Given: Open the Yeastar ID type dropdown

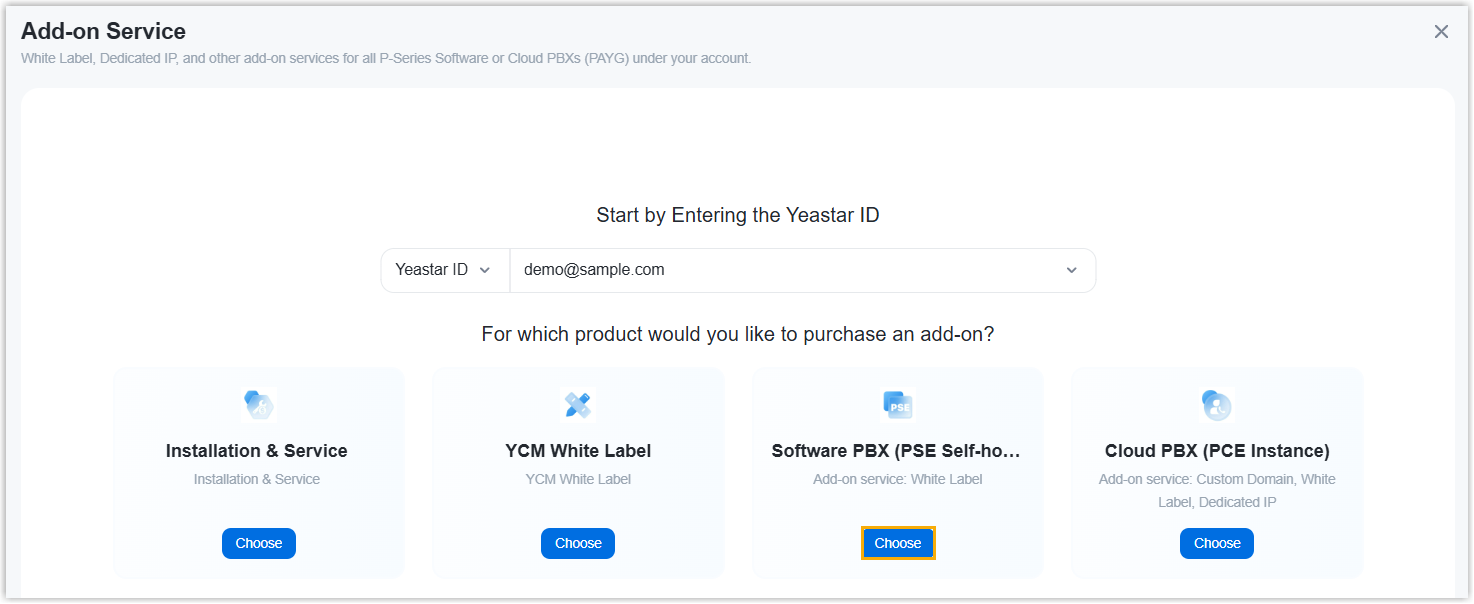Looking at the screenshot, I should pyautogui.click(x=444, y=270).
